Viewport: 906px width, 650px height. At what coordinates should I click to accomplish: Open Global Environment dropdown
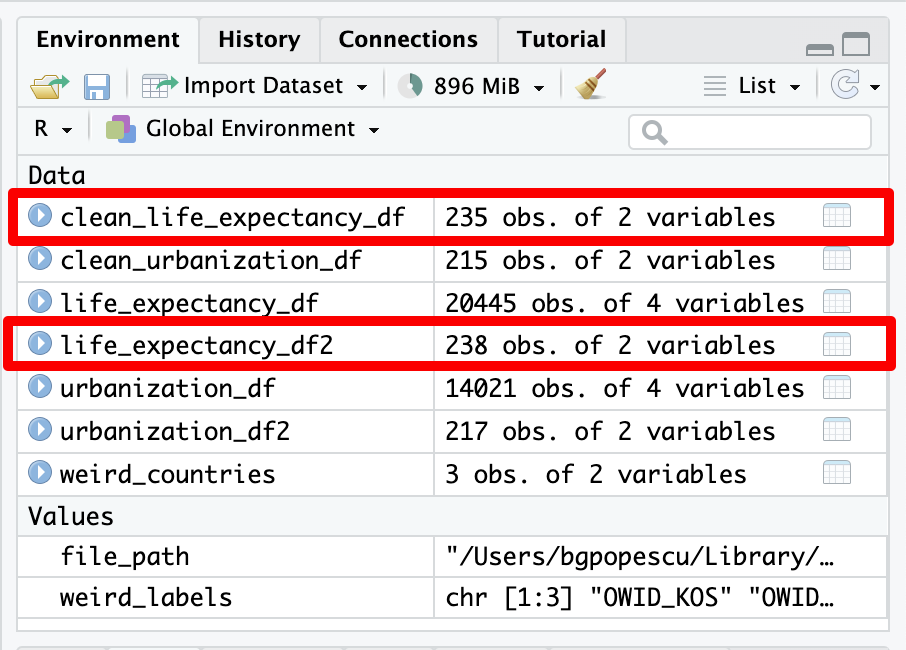click(243, 129)
